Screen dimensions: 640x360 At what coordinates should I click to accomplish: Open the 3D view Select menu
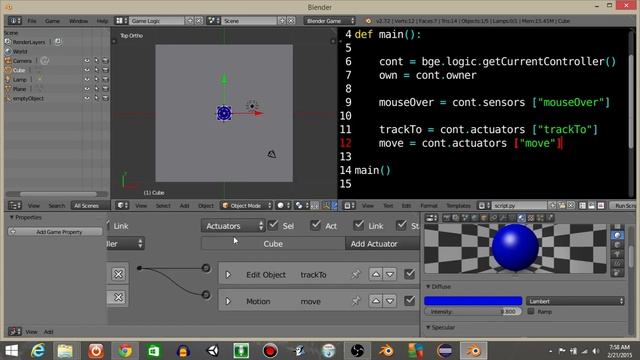[163, 206]
